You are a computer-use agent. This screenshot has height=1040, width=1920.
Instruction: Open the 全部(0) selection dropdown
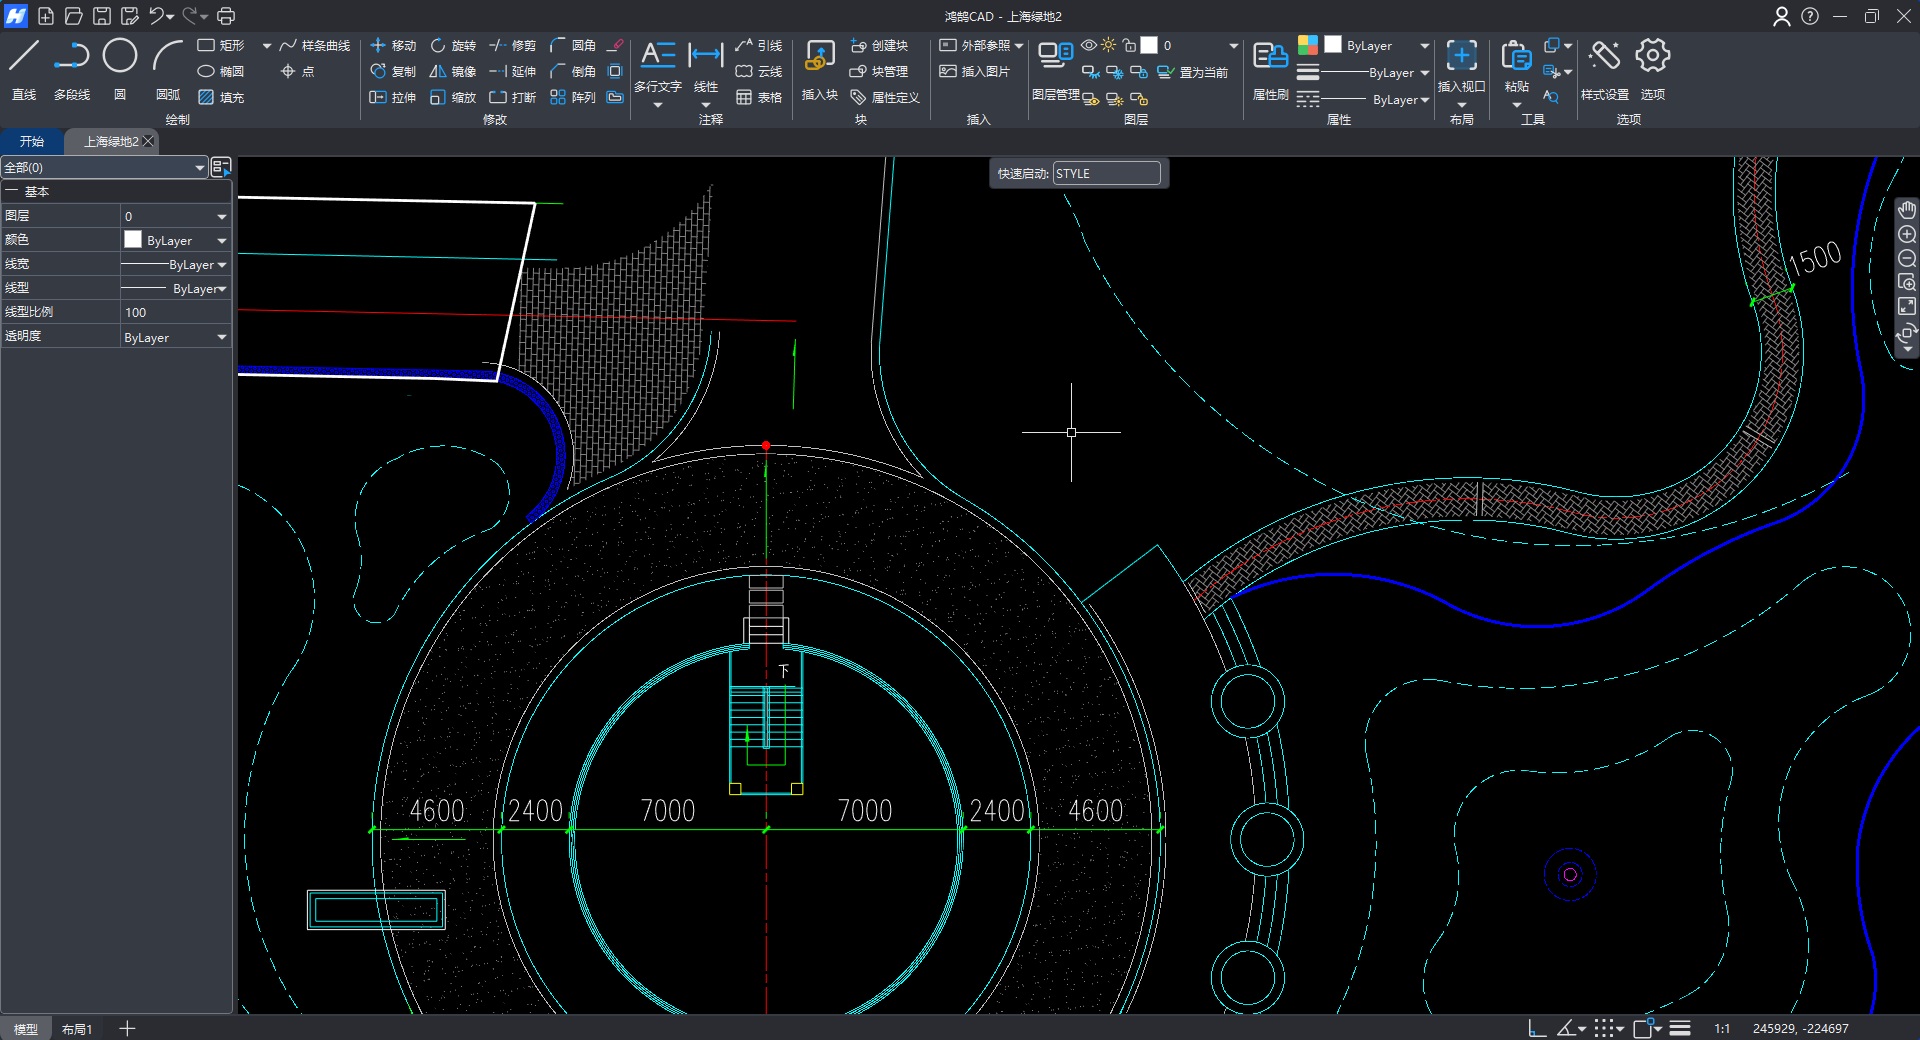click(199, 168)
